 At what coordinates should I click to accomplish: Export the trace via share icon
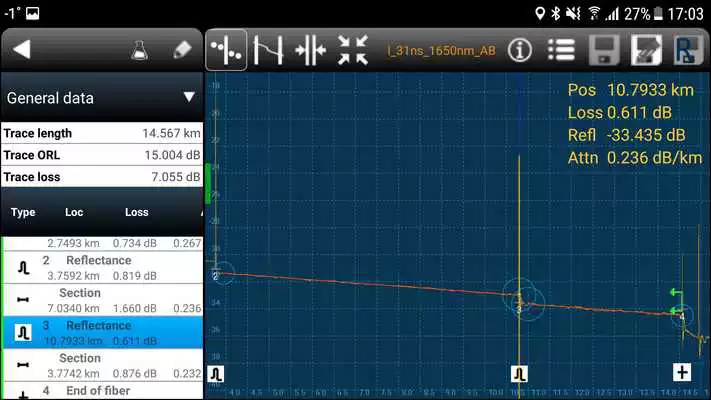pyautogui.click(x=646, y=50)
